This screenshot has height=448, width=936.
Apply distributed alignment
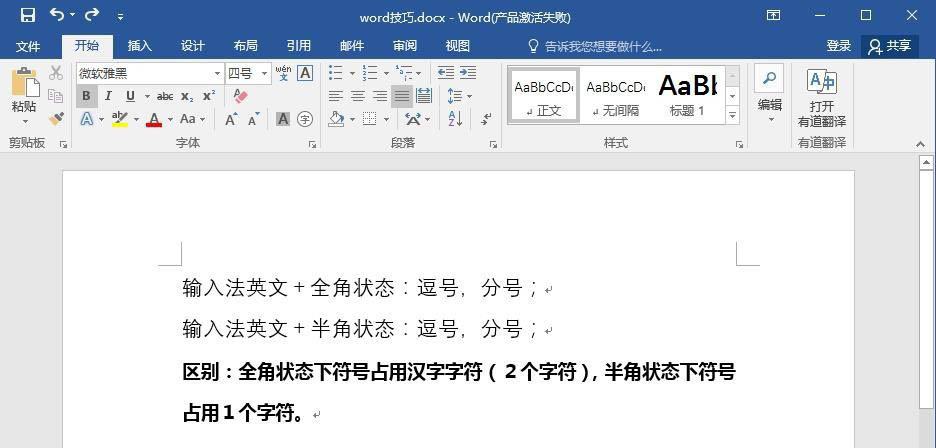point(424,96)
